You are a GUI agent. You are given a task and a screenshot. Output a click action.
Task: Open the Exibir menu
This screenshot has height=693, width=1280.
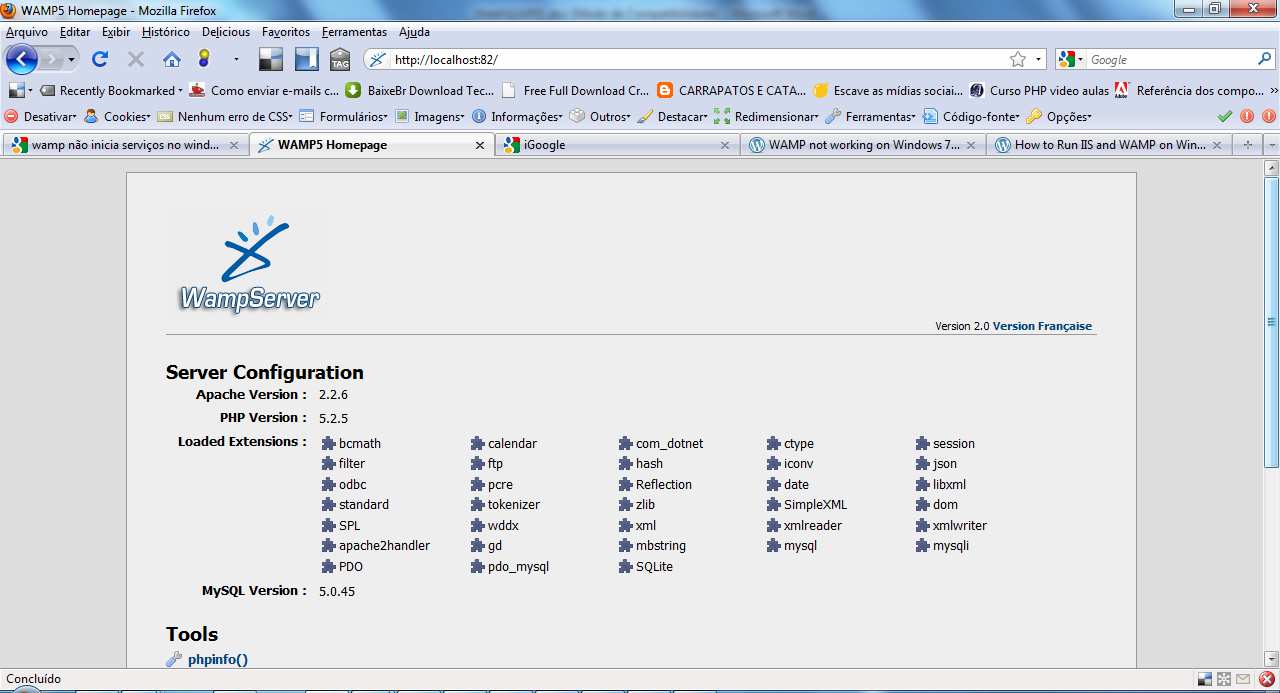(116, 32)
